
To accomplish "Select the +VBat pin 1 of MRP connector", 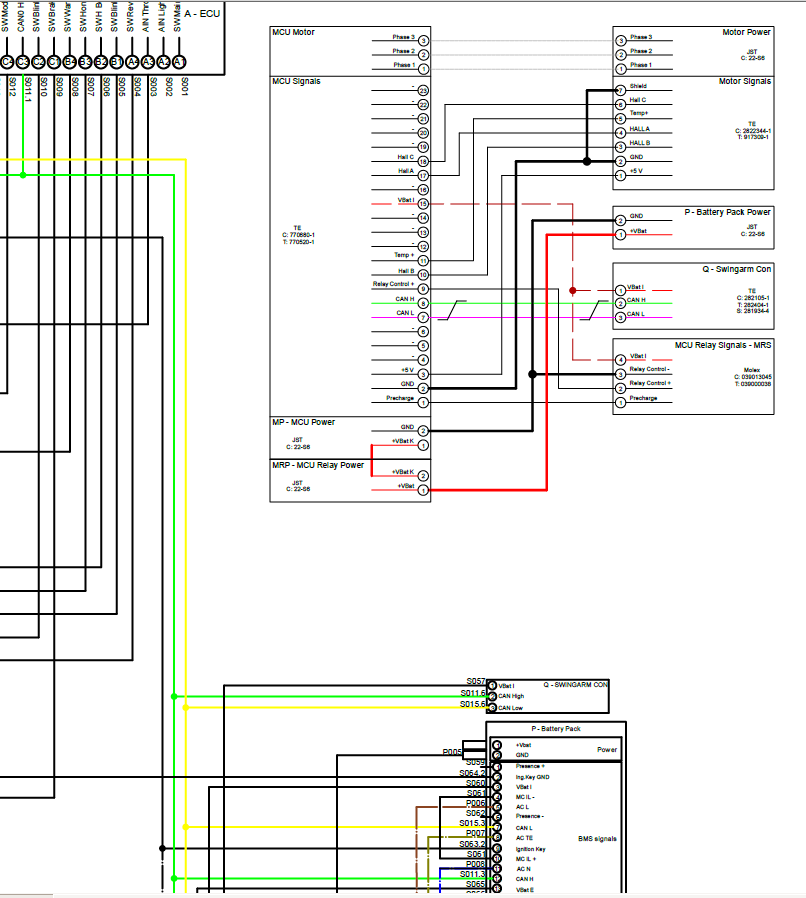I will (x=423, y=490).
